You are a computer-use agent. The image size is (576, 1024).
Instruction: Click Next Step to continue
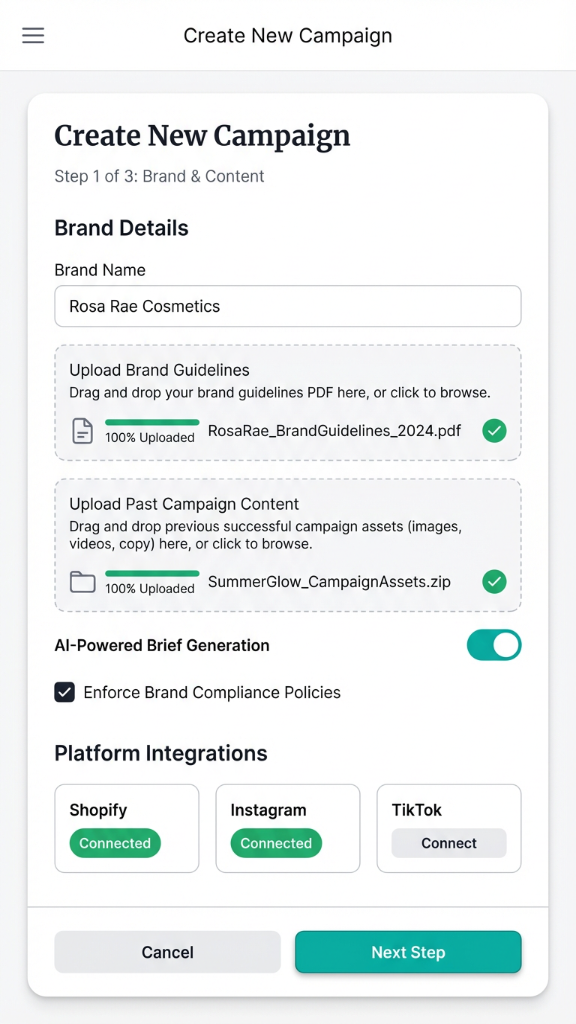(408, 952)
